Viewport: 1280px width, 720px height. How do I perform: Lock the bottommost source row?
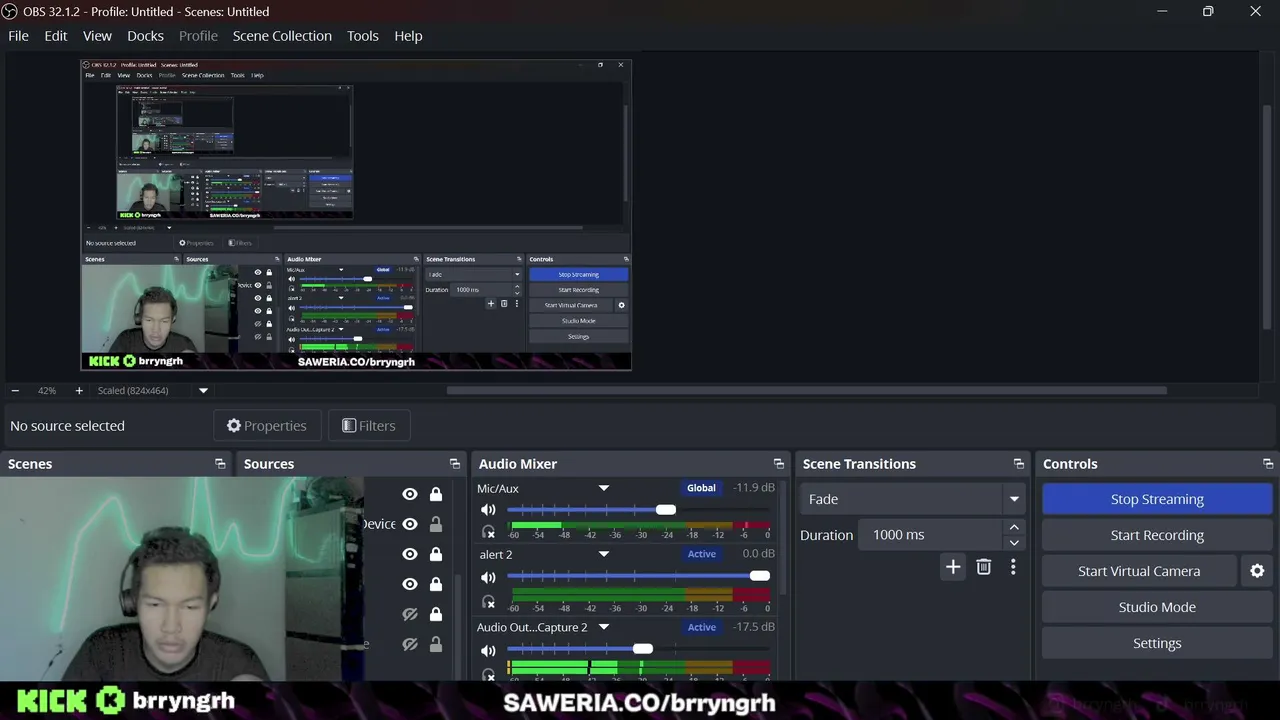(x=436, y=644)
